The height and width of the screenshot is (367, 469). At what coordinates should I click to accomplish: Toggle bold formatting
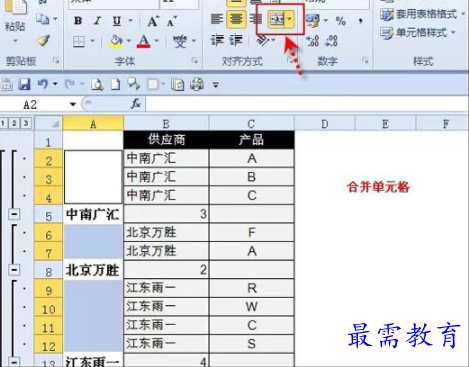pos(78,21)
